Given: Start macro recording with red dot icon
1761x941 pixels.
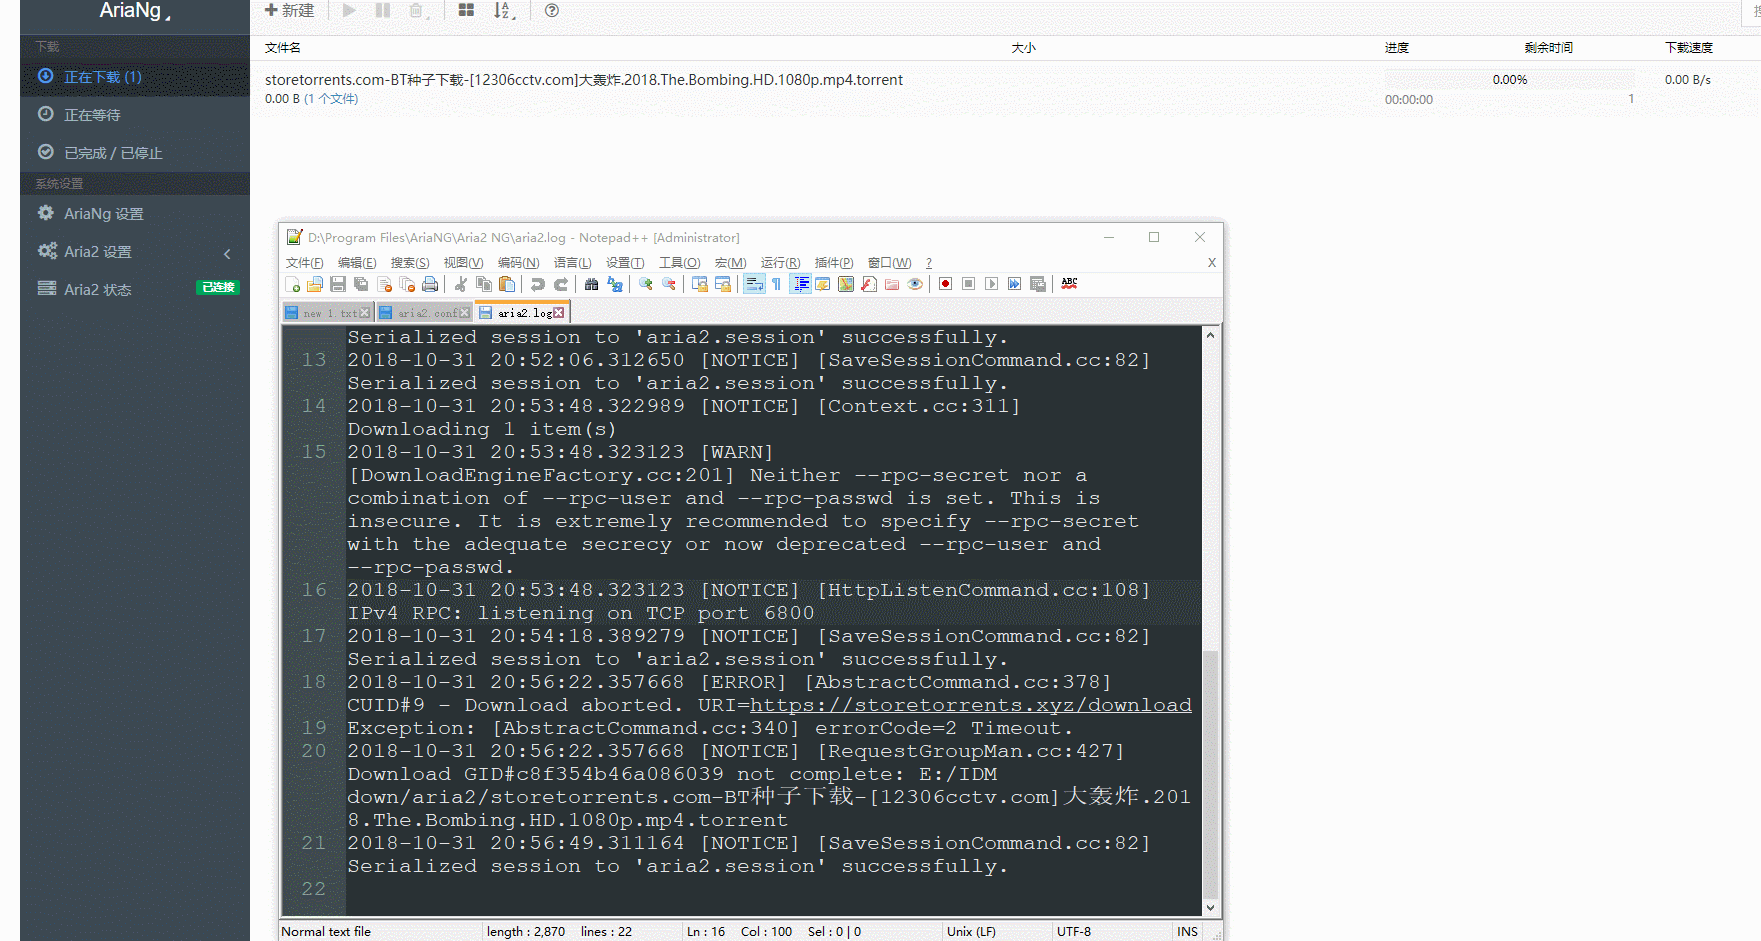Looking at the screenshot, I should point(945,285).
